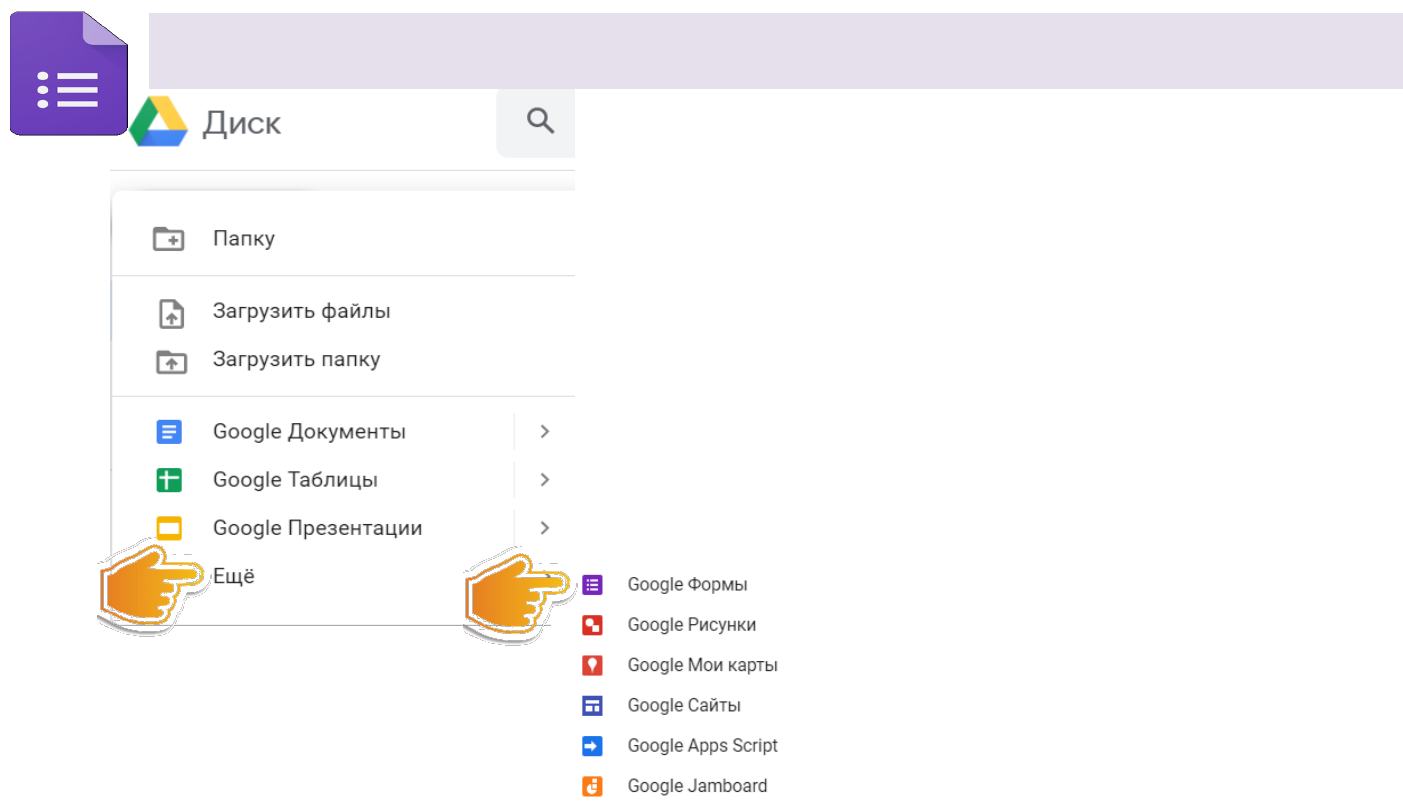Viewport: 1403px width, 808px height.
Task: Click the search magnifier icon
Action: [x=540, y=121]
